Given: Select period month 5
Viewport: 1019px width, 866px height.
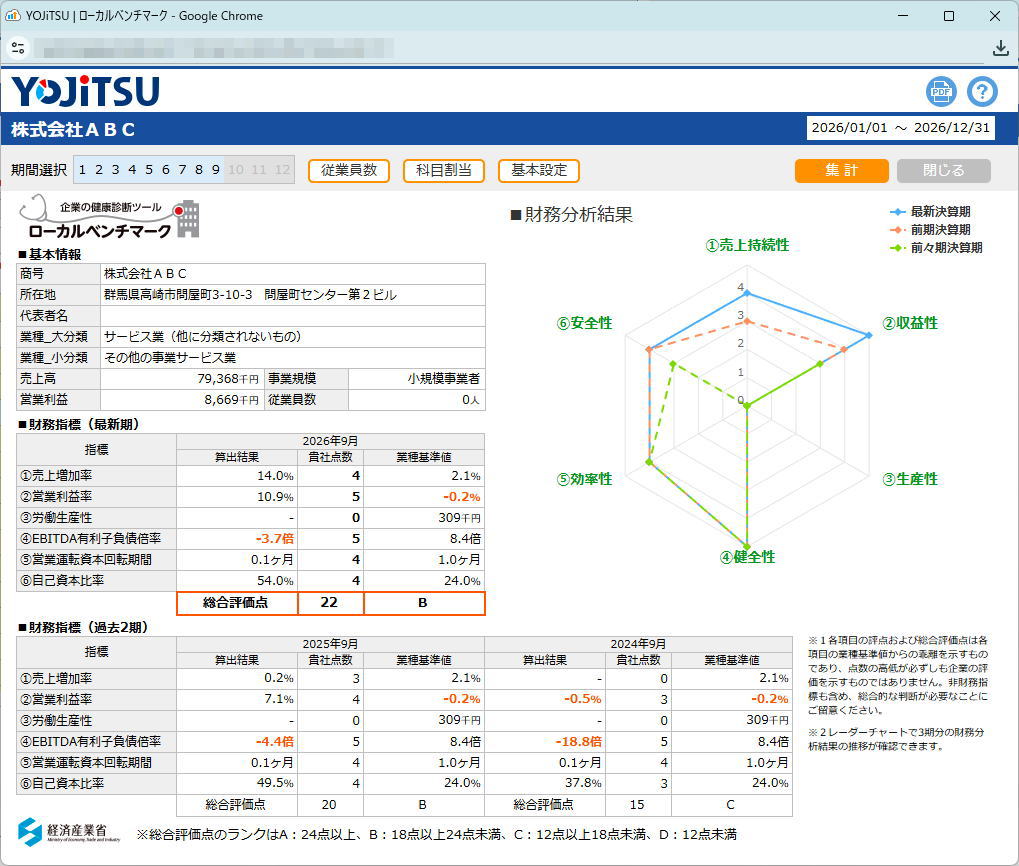Looking at the screenshot, I should [148, 170].
